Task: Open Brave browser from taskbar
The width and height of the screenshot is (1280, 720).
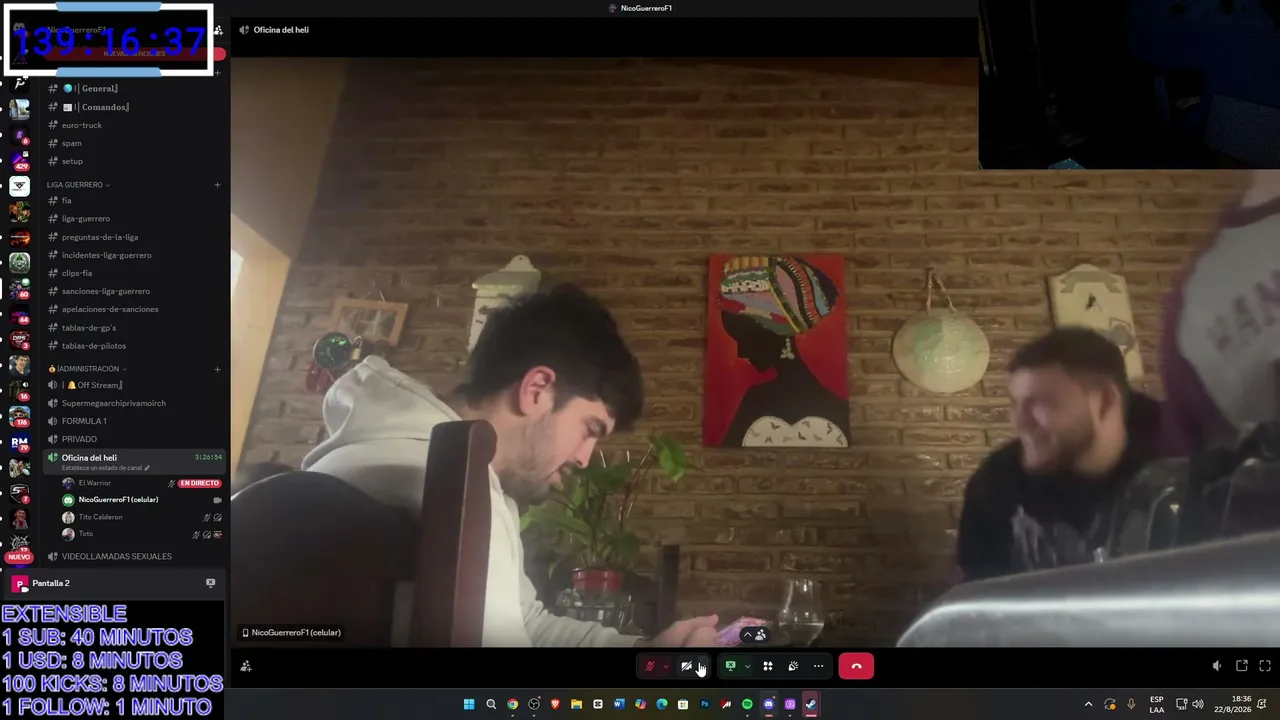Action: [x=555, y=704]
